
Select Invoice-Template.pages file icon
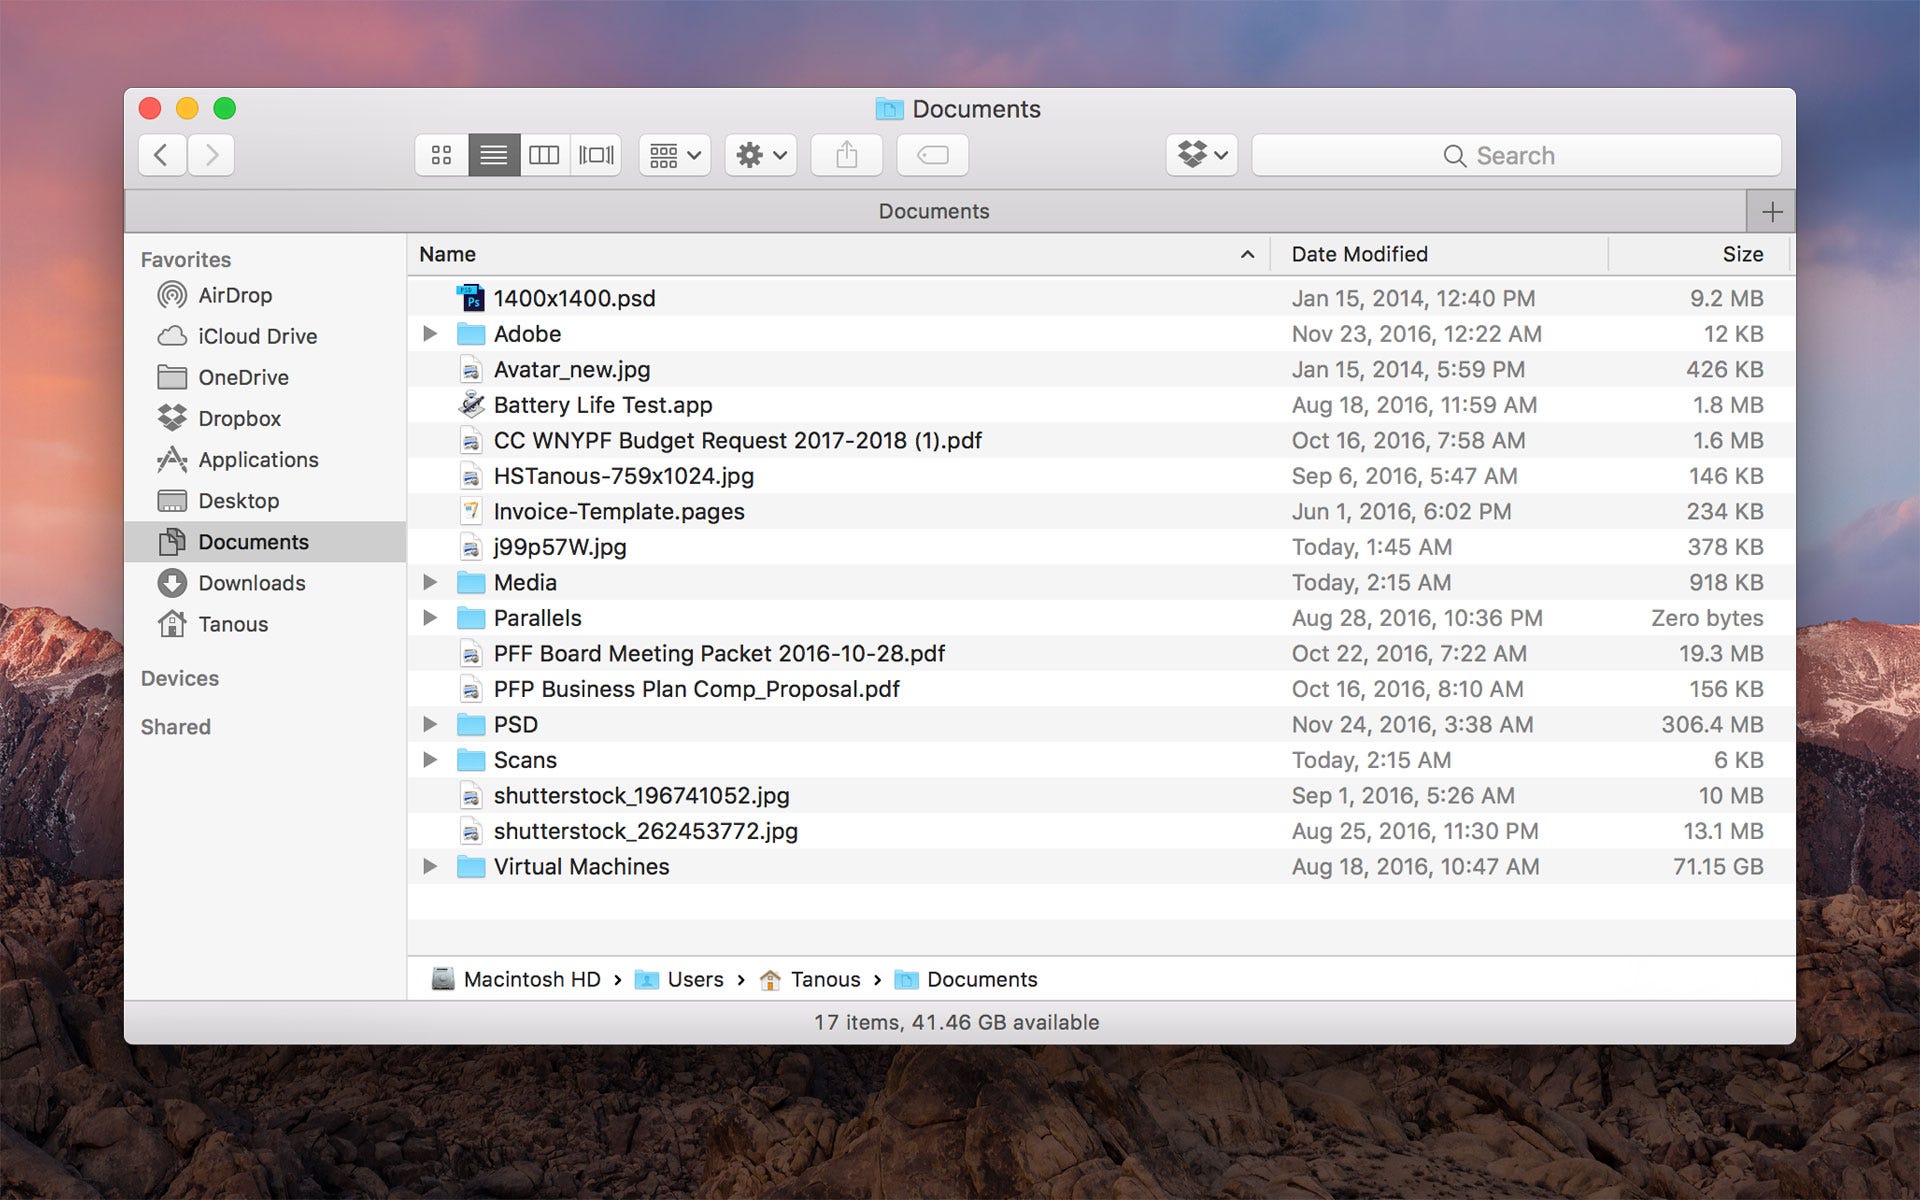pyautogui.click(x=471, y=511)
